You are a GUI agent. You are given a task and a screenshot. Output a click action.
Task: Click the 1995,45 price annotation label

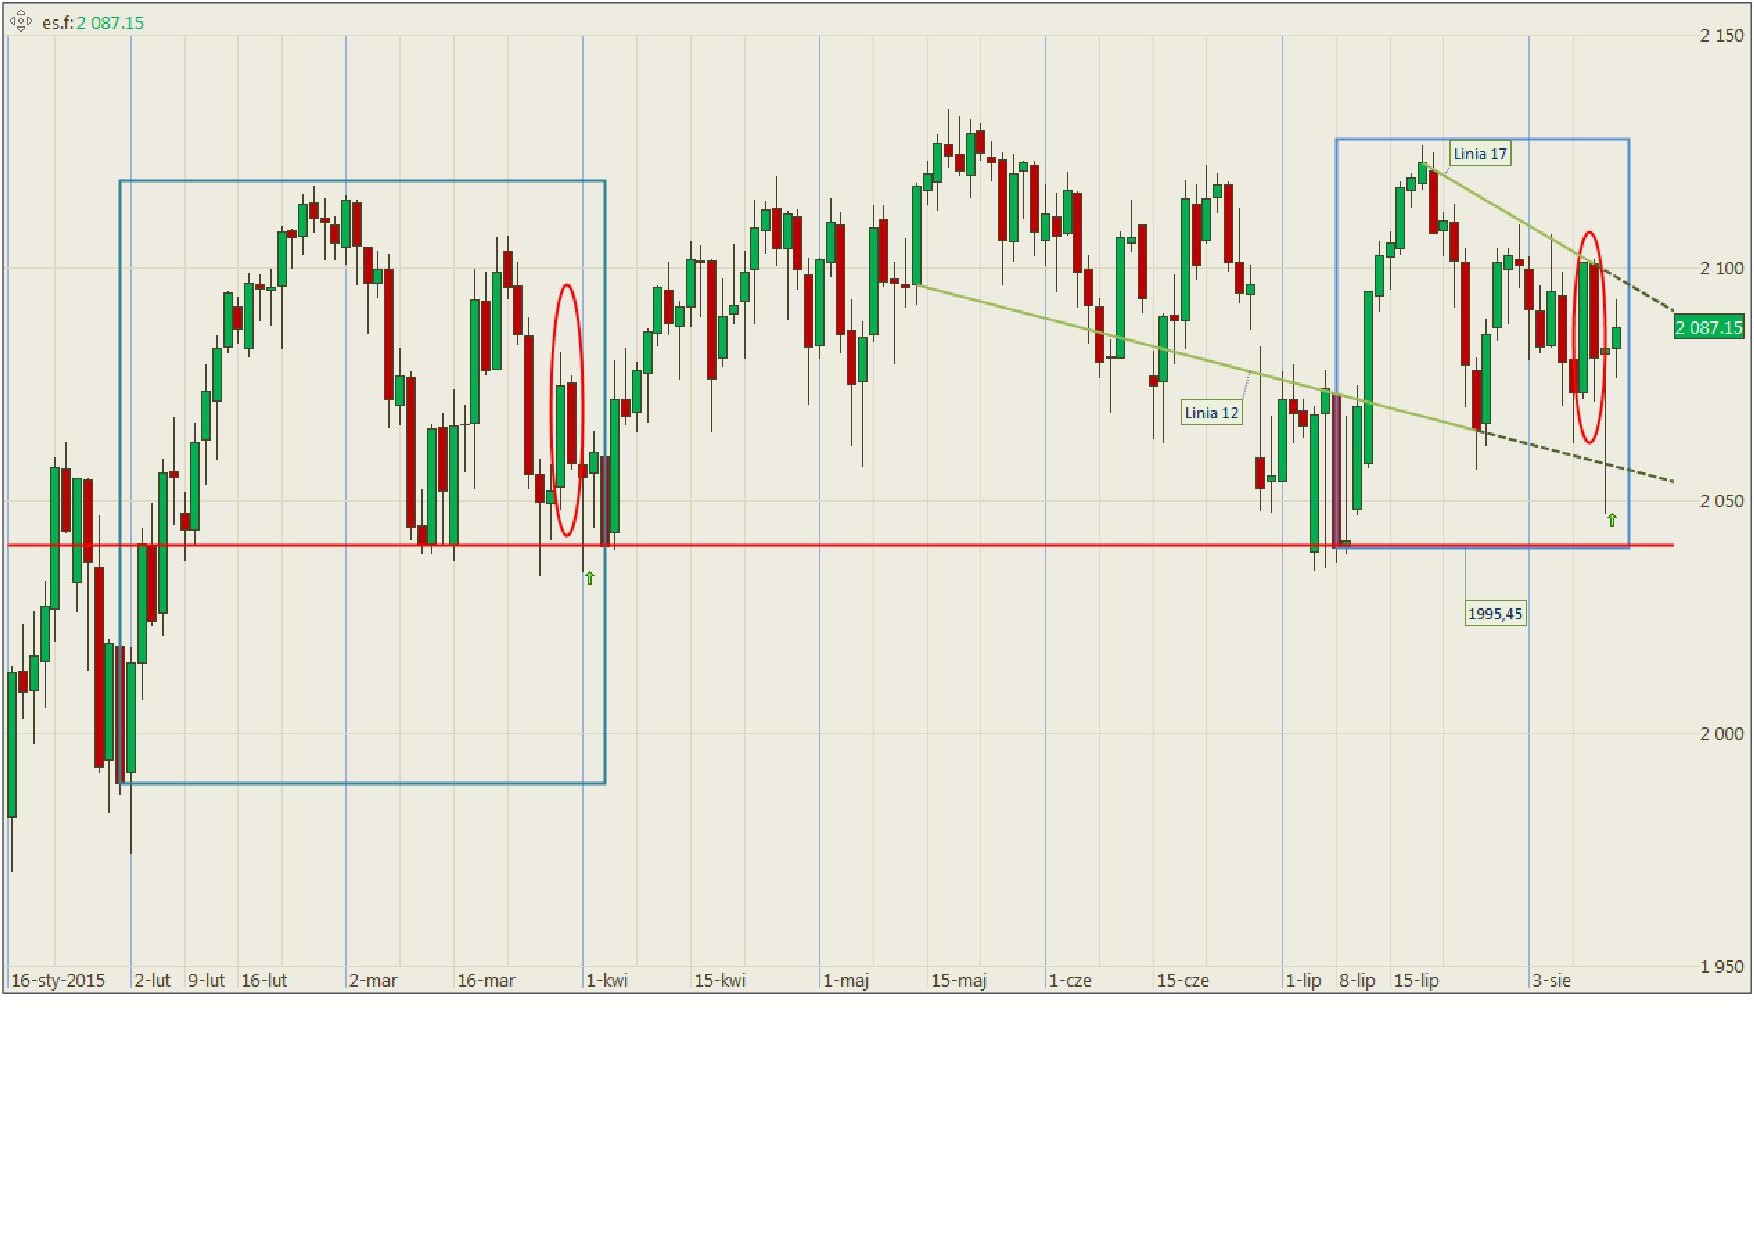coord(1495,614)
